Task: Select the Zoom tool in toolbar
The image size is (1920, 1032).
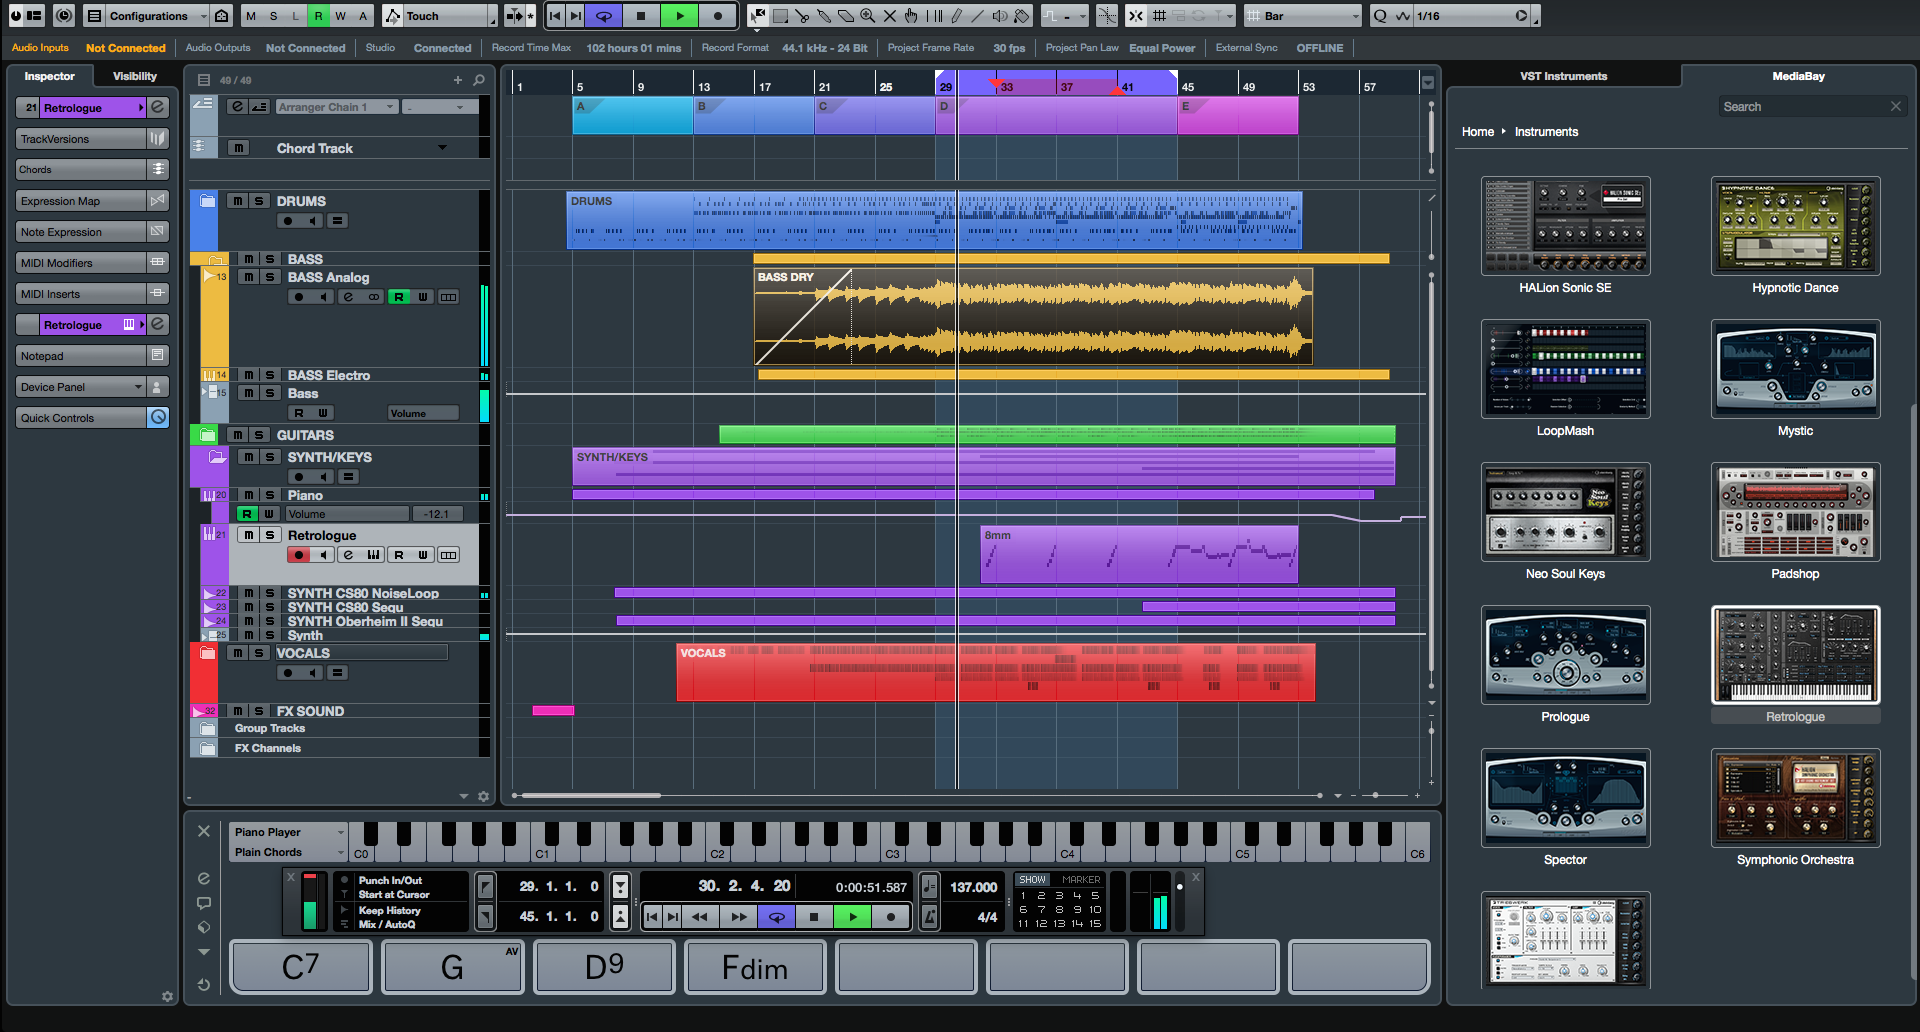Action: tap(867, 16)
